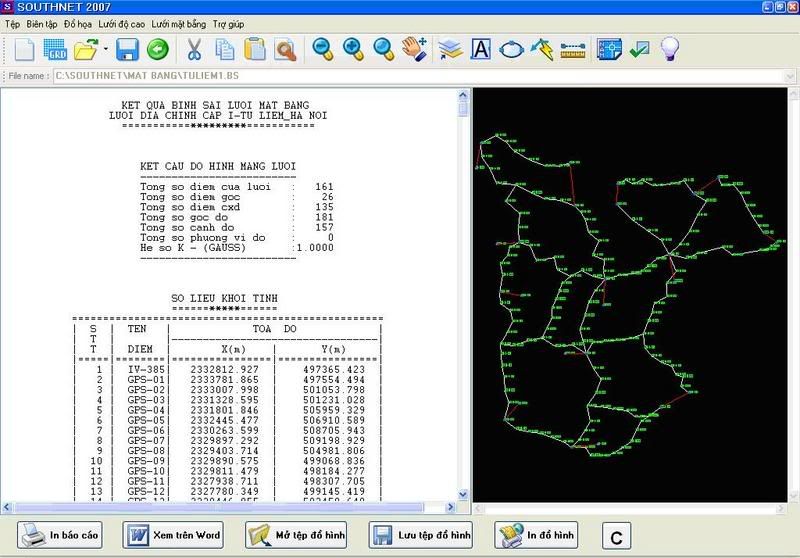The image size is (800, 558).
Task: Cut selection with the scissors icon
Action: (194, 49)
